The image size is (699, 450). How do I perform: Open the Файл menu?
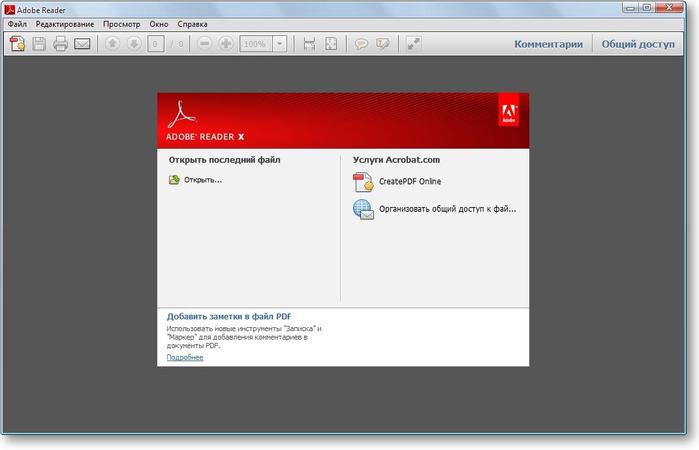tap(17, 24)
